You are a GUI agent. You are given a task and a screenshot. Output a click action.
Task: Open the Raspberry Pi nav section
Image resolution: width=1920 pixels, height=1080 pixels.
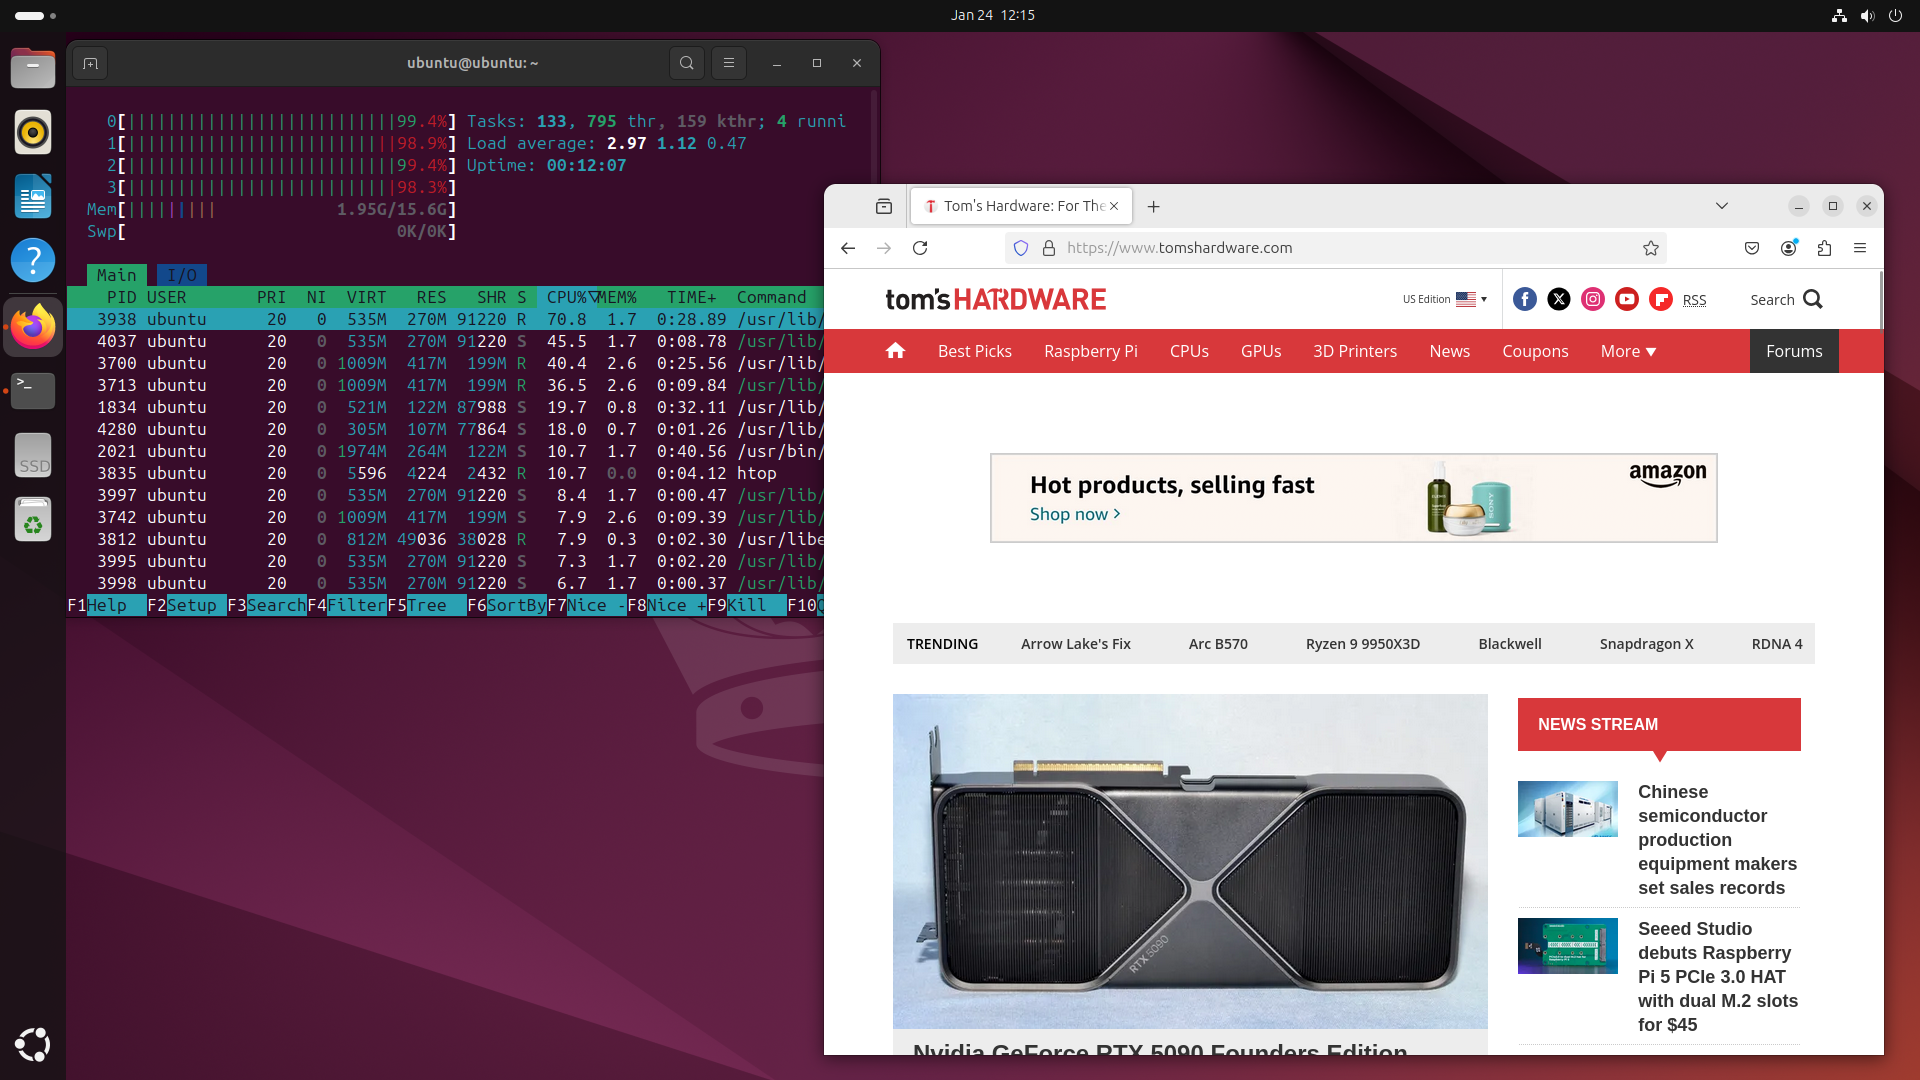pos(1091,351)
